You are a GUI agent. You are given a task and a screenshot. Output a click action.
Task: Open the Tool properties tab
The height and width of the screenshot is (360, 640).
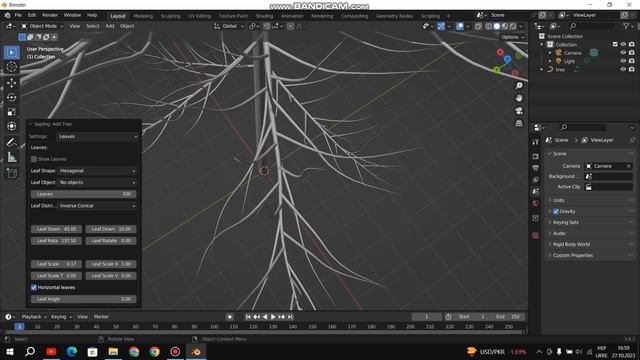(536, 142)
